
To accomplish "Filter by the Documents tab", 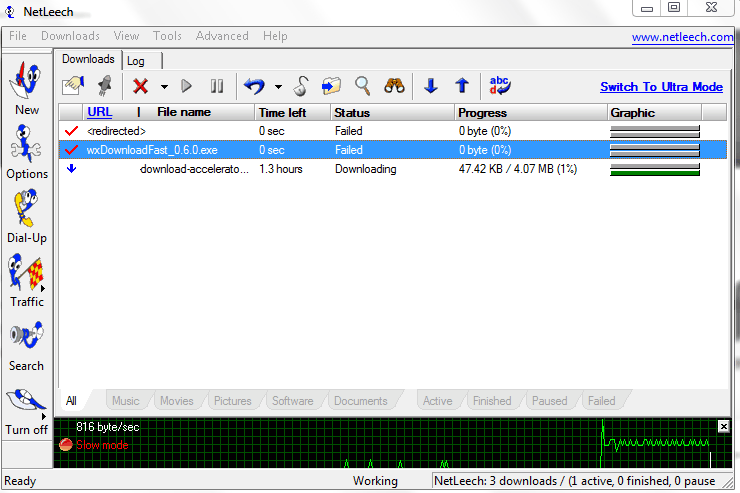I will 361,401.
